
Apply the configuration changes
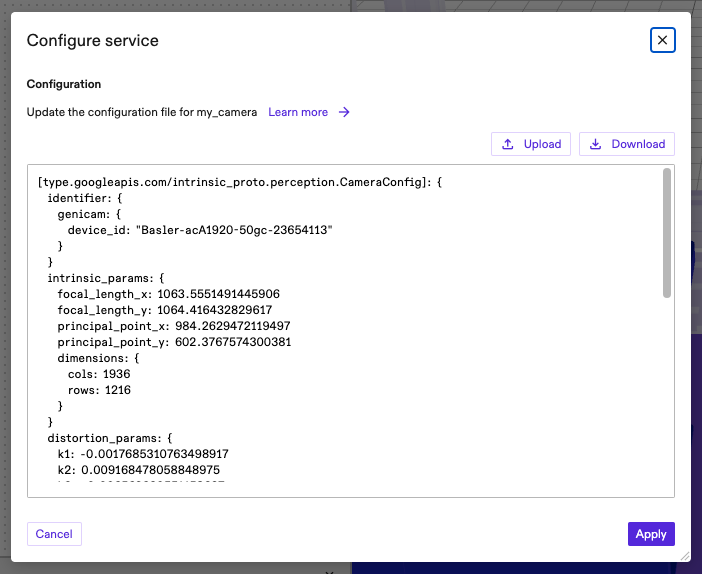click(x=651, y=534)
